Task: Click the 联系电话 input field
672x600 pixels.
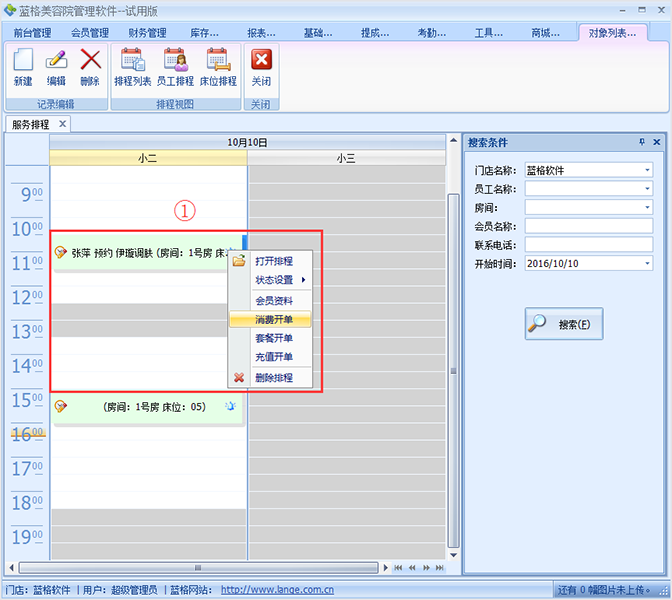Action: pos(589,245)
